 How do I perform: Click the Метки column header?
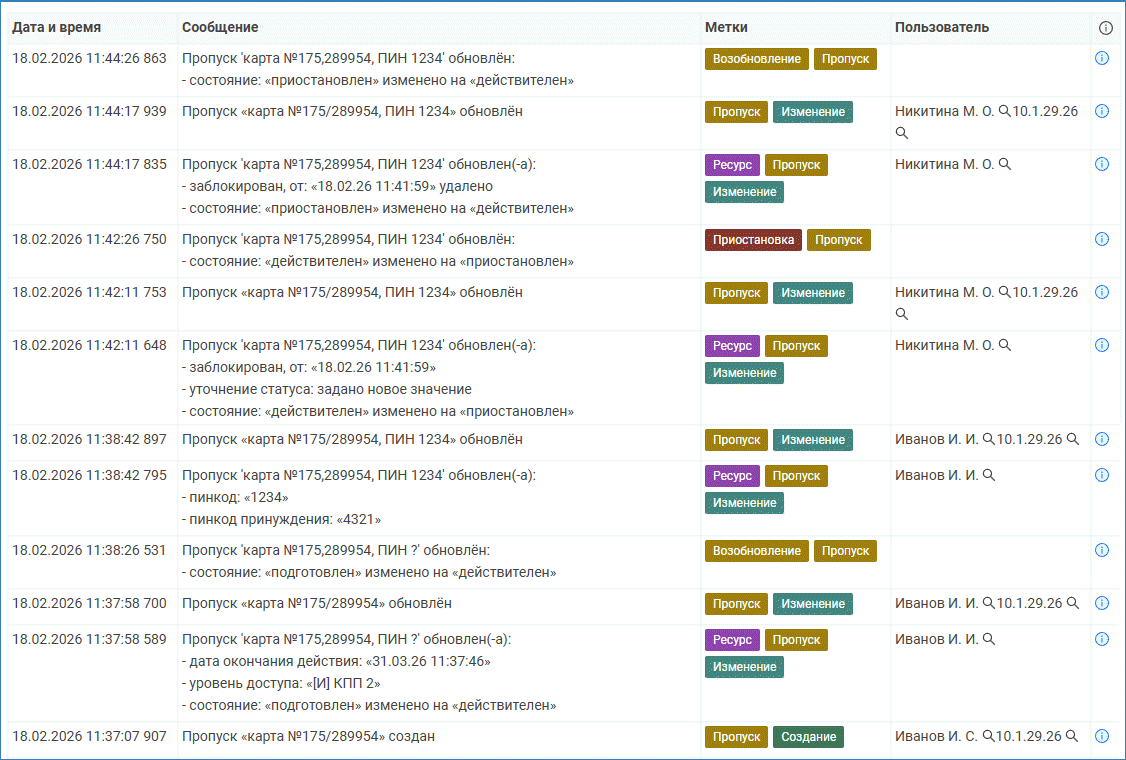pyautogui.click(x=726, y=28)
